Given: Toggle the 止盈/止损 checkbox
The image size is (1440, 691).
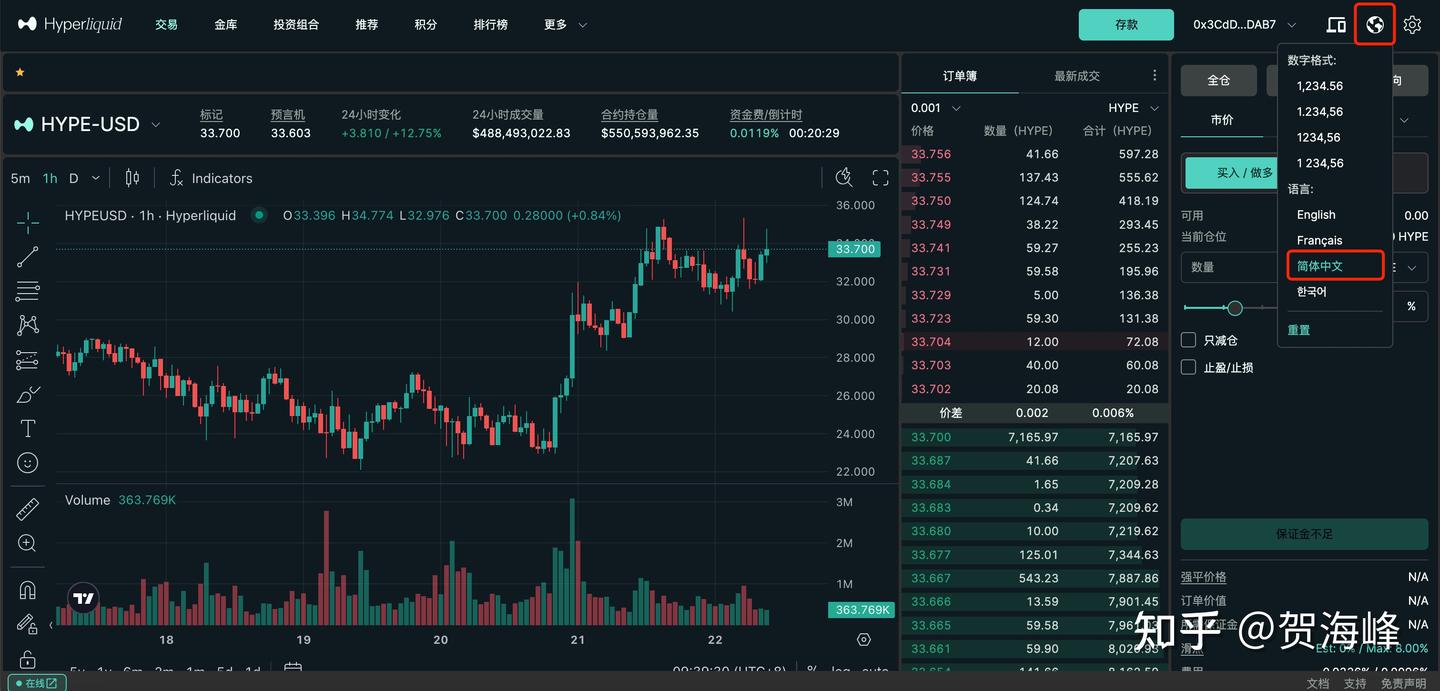Looking at the screenshot, I should click(1189, 367).
